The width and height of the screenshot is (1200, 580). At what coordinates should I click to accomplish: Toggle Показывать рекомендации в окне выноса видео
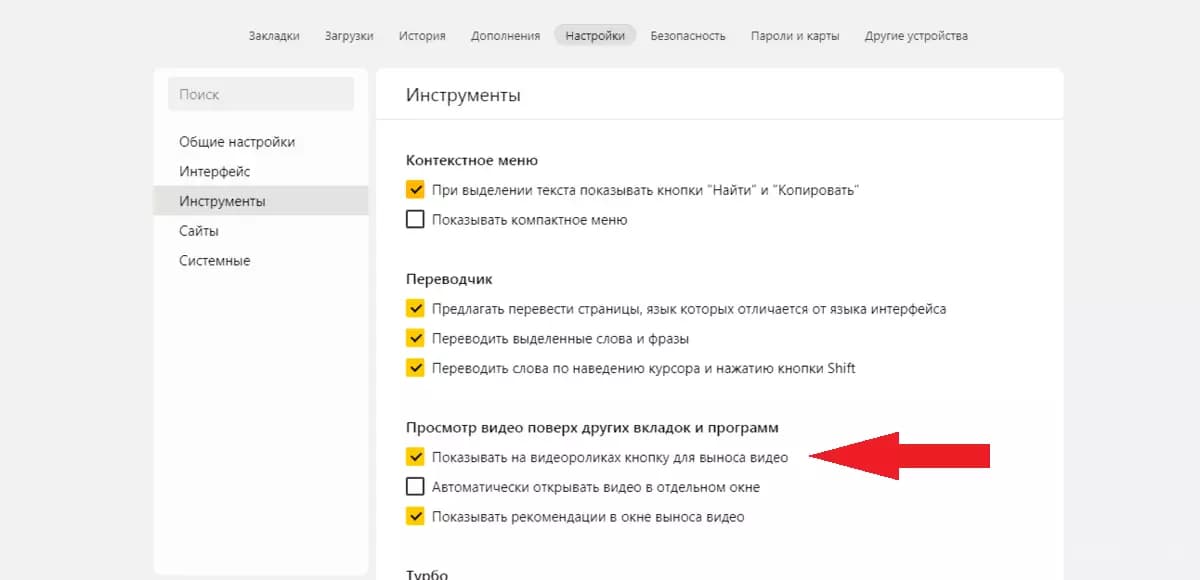416,517
